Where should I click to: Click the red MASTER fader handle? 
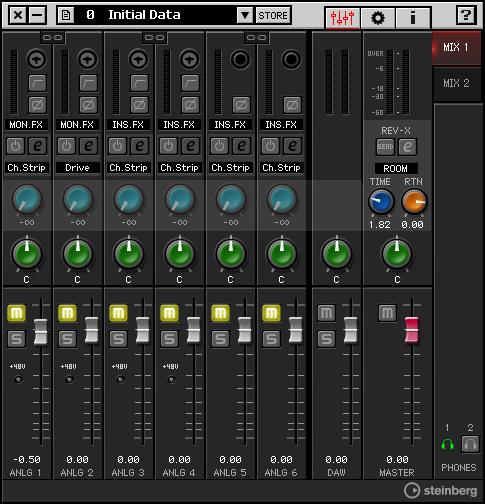(412, 330)
